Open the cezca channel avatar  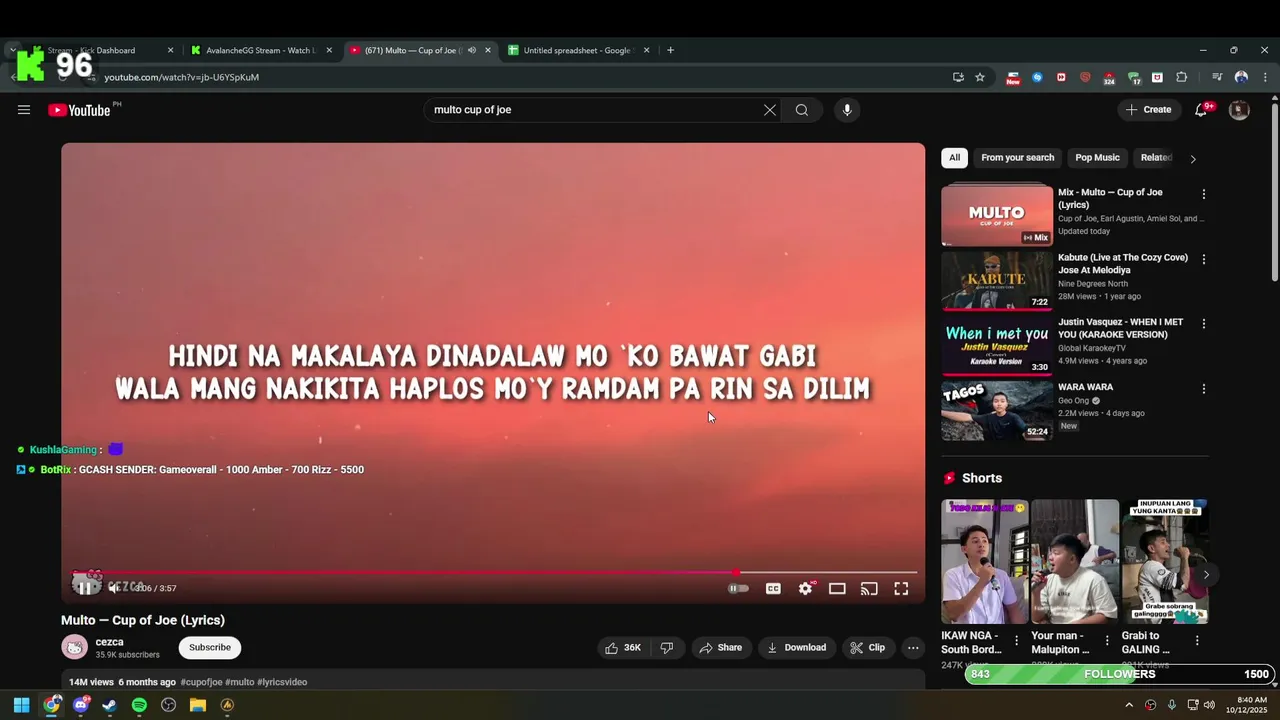click(75, 648)
